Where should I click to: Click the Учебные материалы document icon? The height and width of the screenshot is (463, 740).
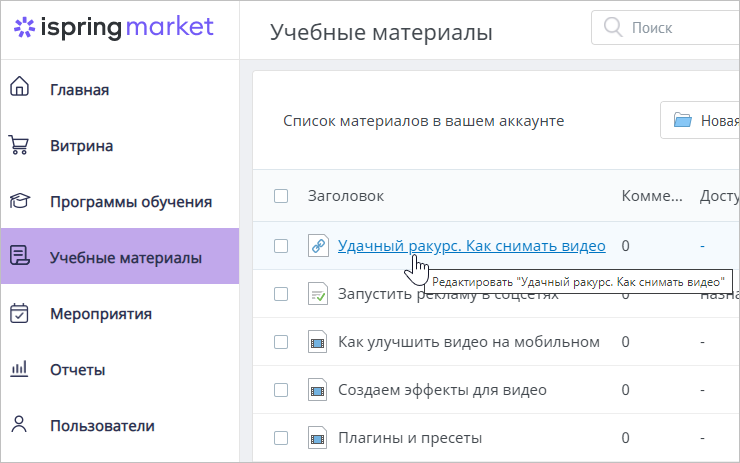click(x=19, y=255)
